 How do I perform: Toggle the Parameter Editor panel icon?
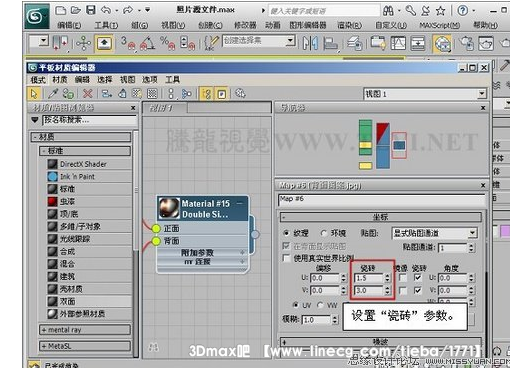[x=221, y=94]
